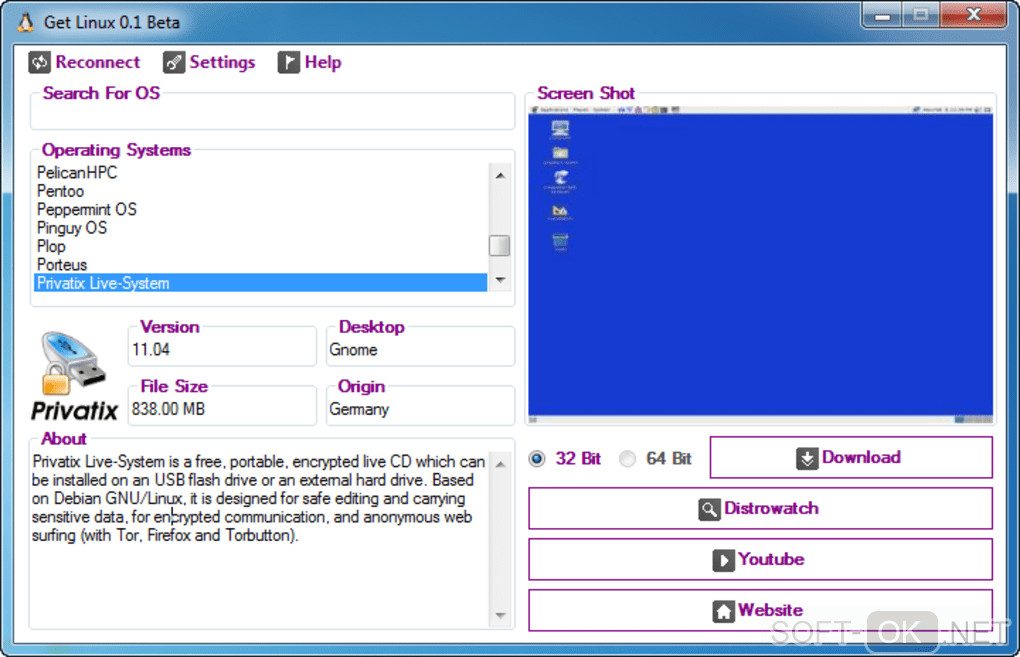
Task: Minimize the Get Linux window
Action: tap(883, 16)
